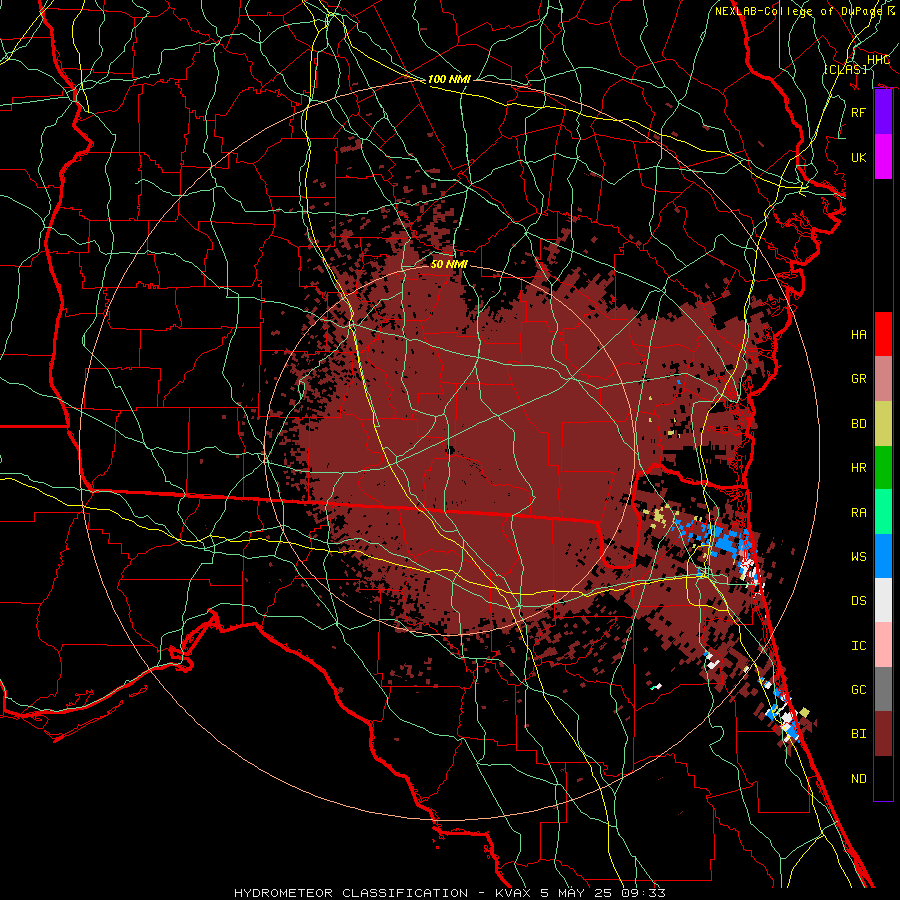Click the RA legend label
This screenshot has height=900, width=900.
tap(859, 512)
